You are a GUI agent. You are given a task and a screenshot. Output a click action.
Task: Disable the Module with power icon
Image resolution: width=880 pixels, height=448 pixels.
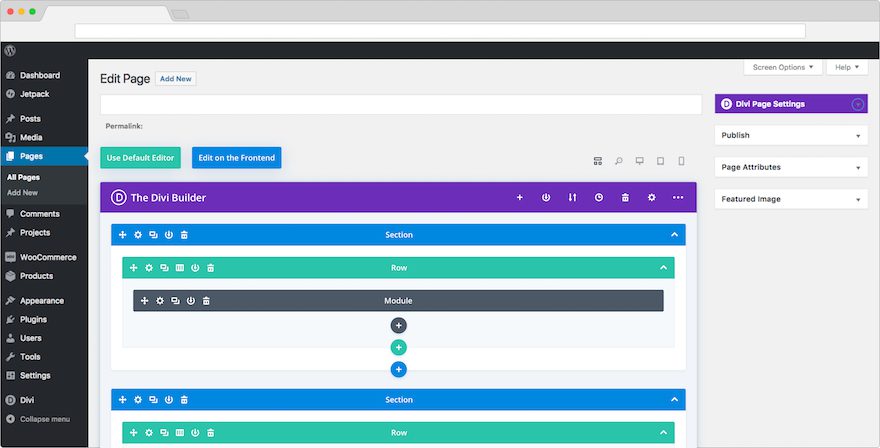(x=191, y=301)
